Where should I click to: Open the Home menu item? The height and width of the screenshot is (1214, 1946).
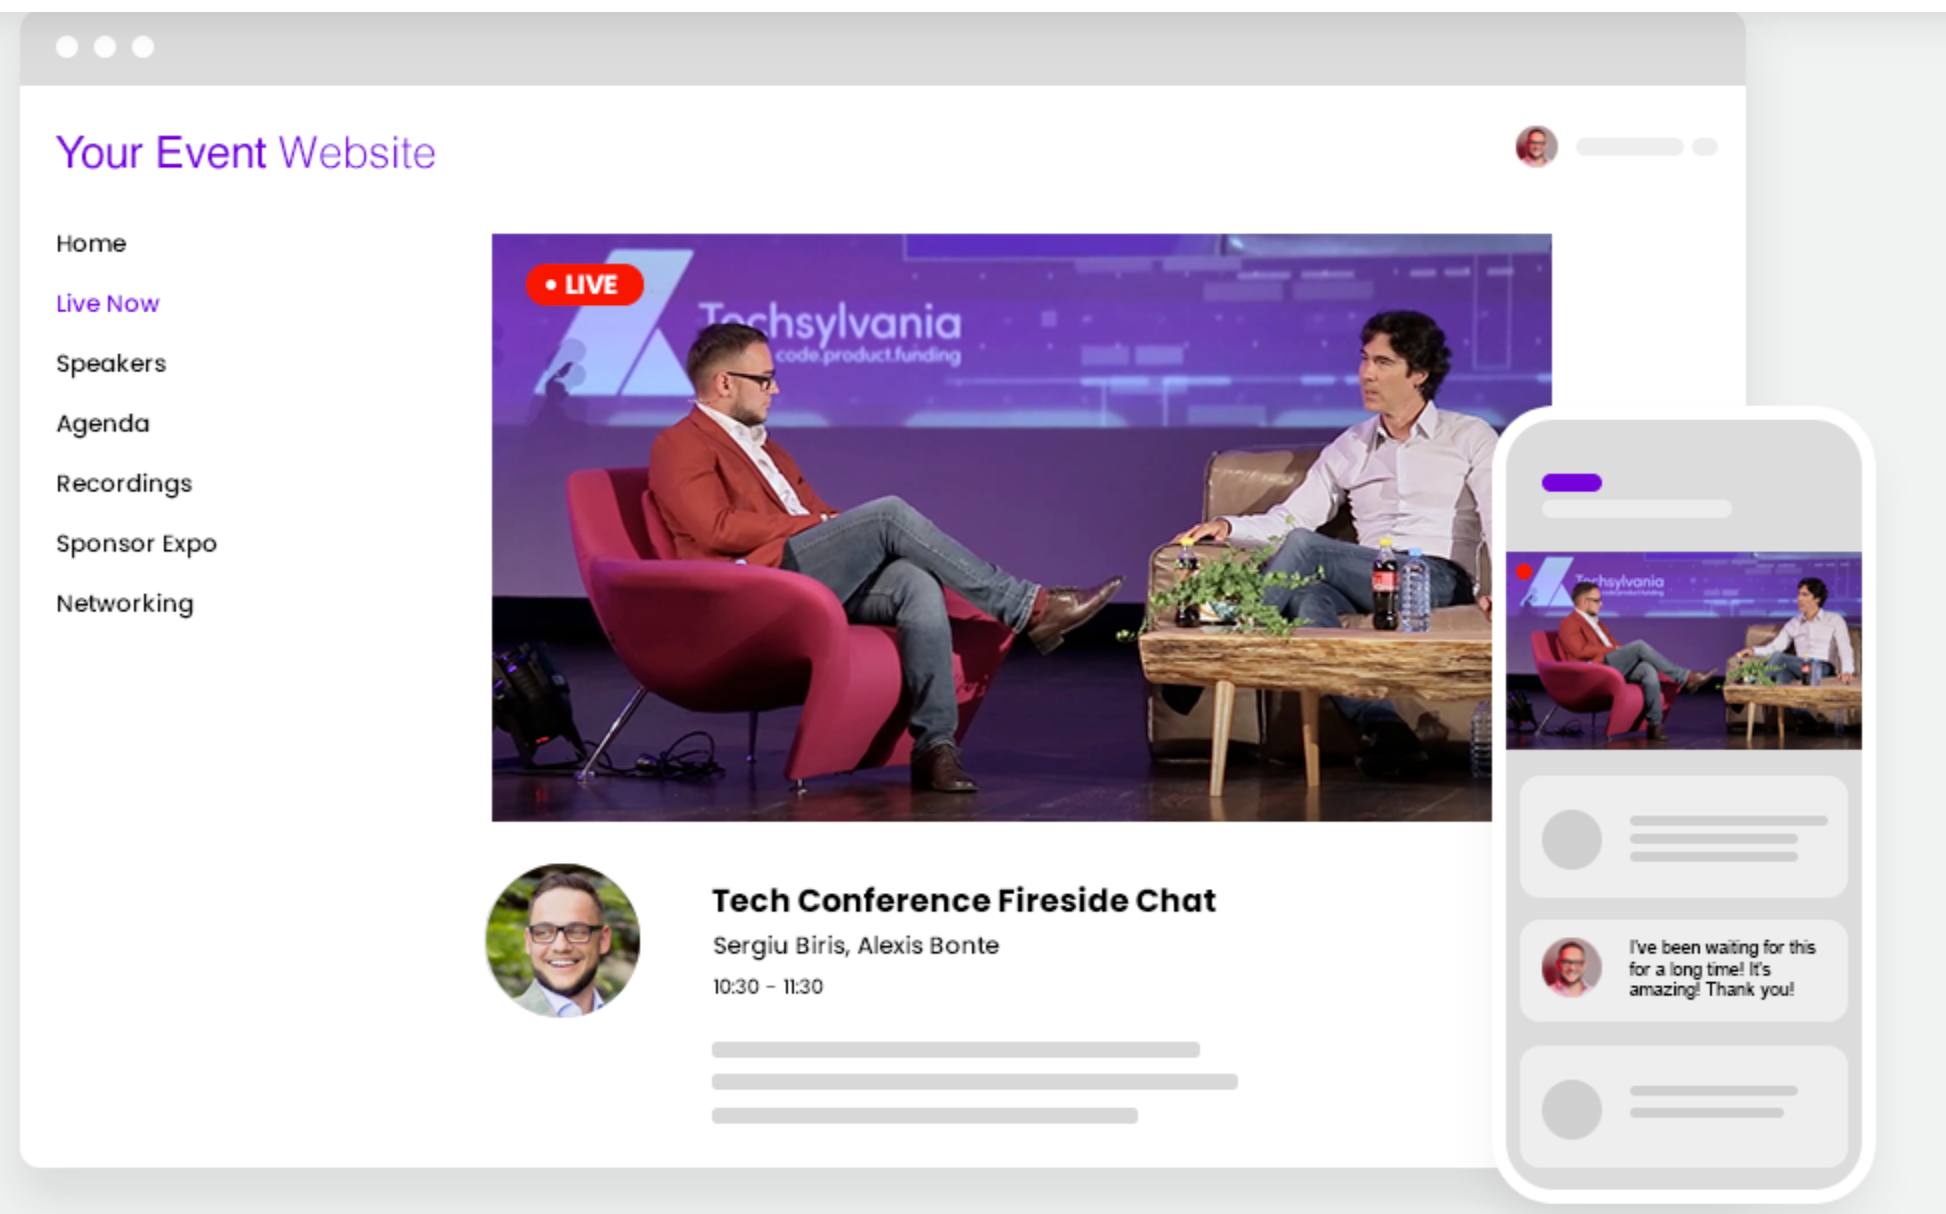click(x=91, y=243)
